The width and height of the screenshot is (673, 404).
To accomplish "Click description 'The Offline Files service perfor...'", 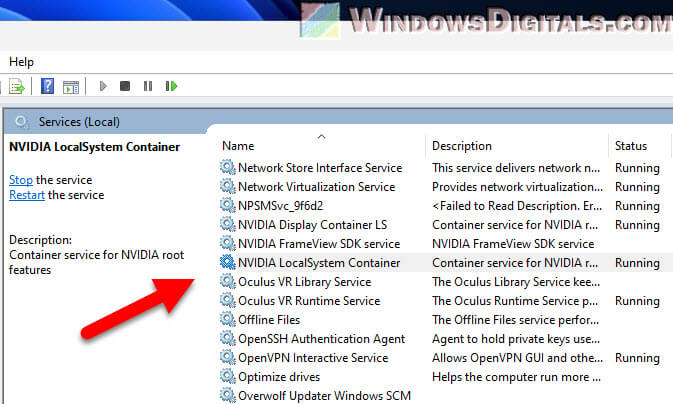I will [x=515, y=320].
